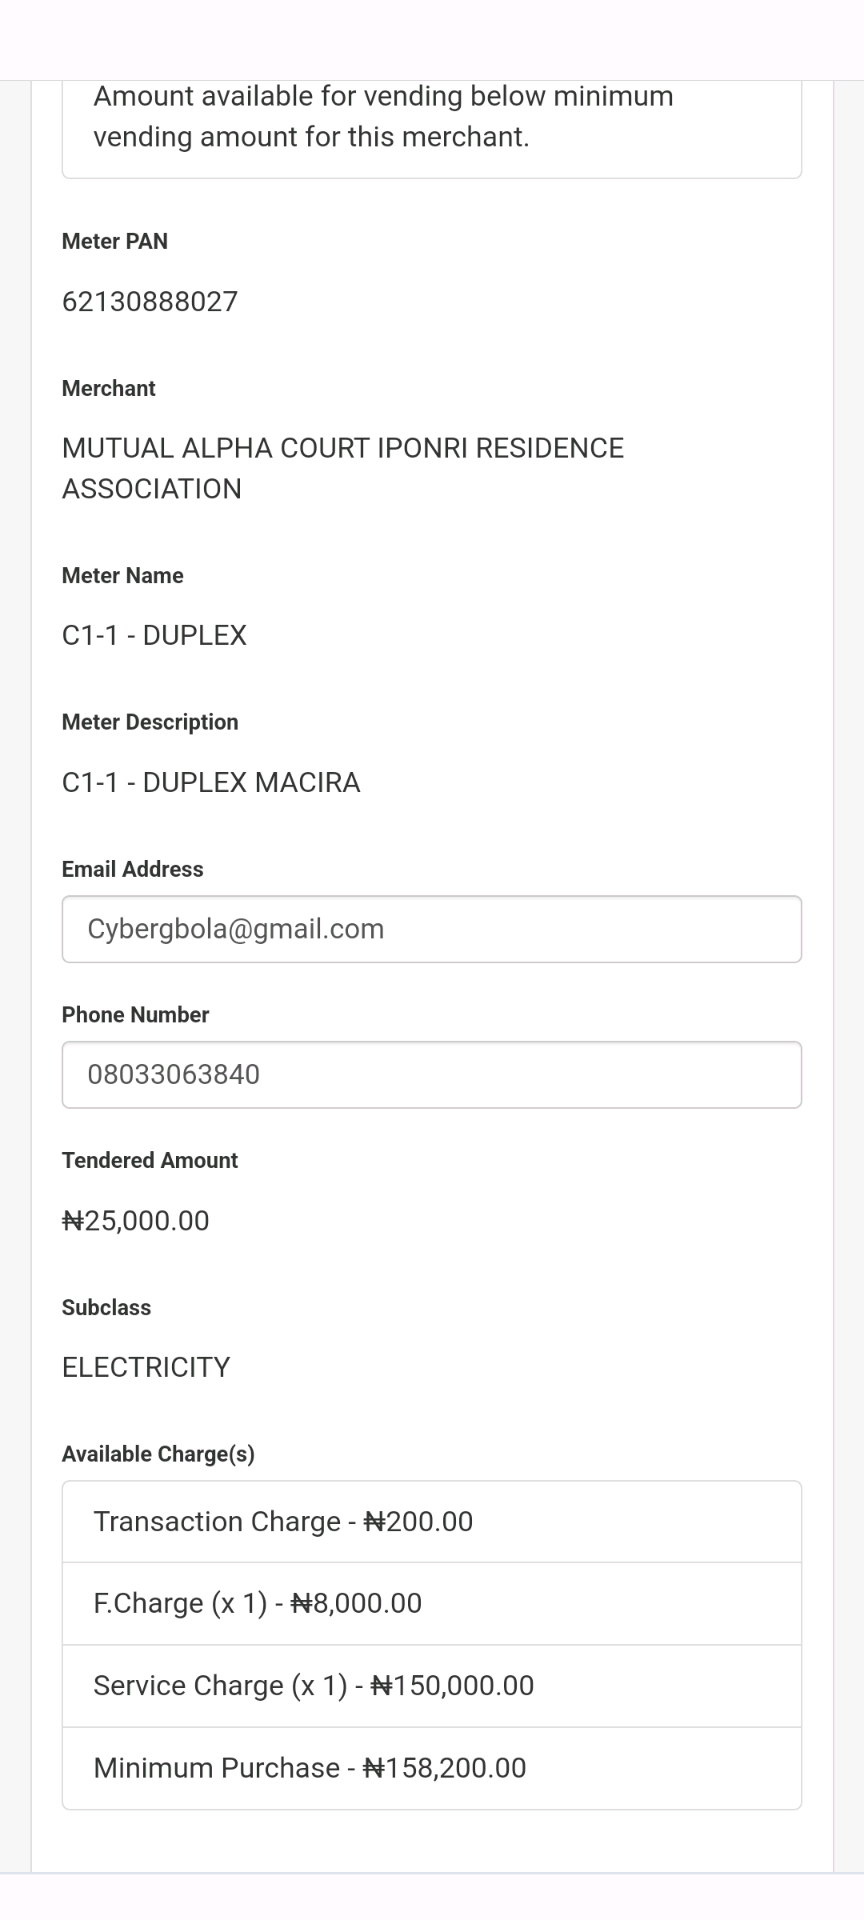The width and height of the screenshot is (864, 1920).
Task: Focus the Phone Number input field
Action: pos(431,1075)
